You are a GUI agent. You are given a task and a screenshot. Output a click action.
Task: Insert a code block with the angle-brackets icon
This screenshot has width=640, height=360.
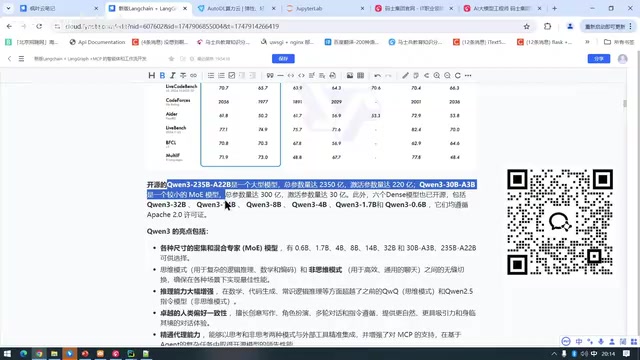click(301, 76)
